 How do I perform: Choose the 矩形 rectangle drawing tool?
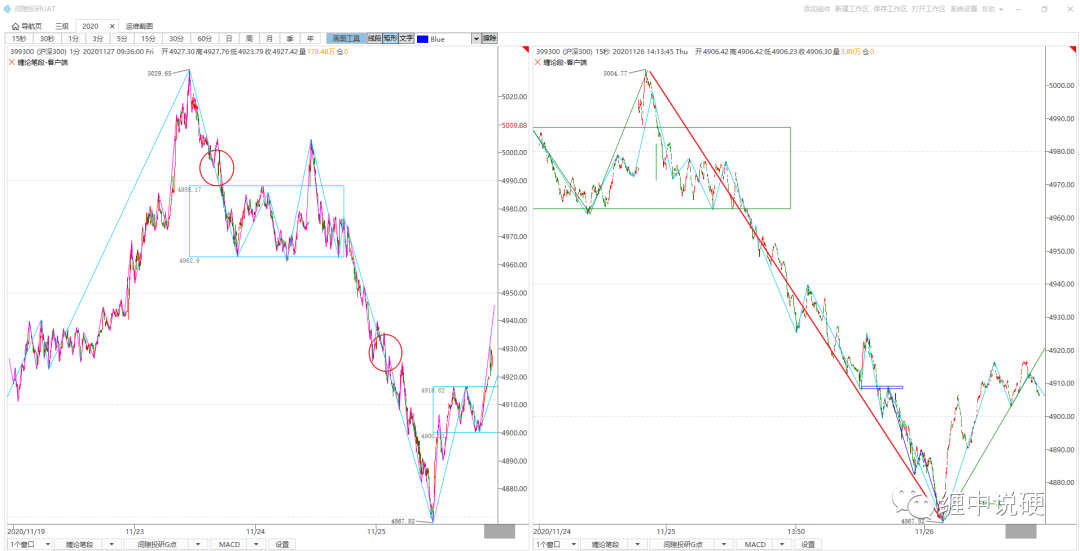coord(390,39)
